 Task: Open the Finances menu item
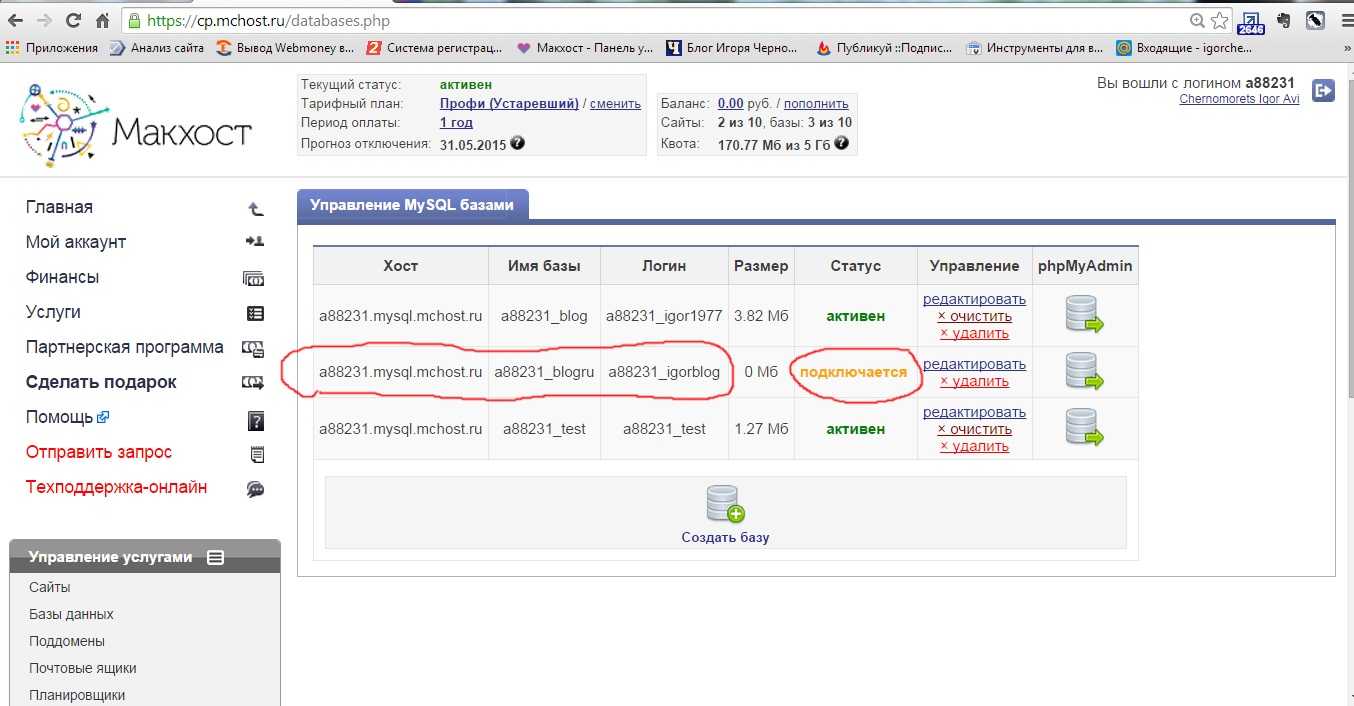(62, 277)
